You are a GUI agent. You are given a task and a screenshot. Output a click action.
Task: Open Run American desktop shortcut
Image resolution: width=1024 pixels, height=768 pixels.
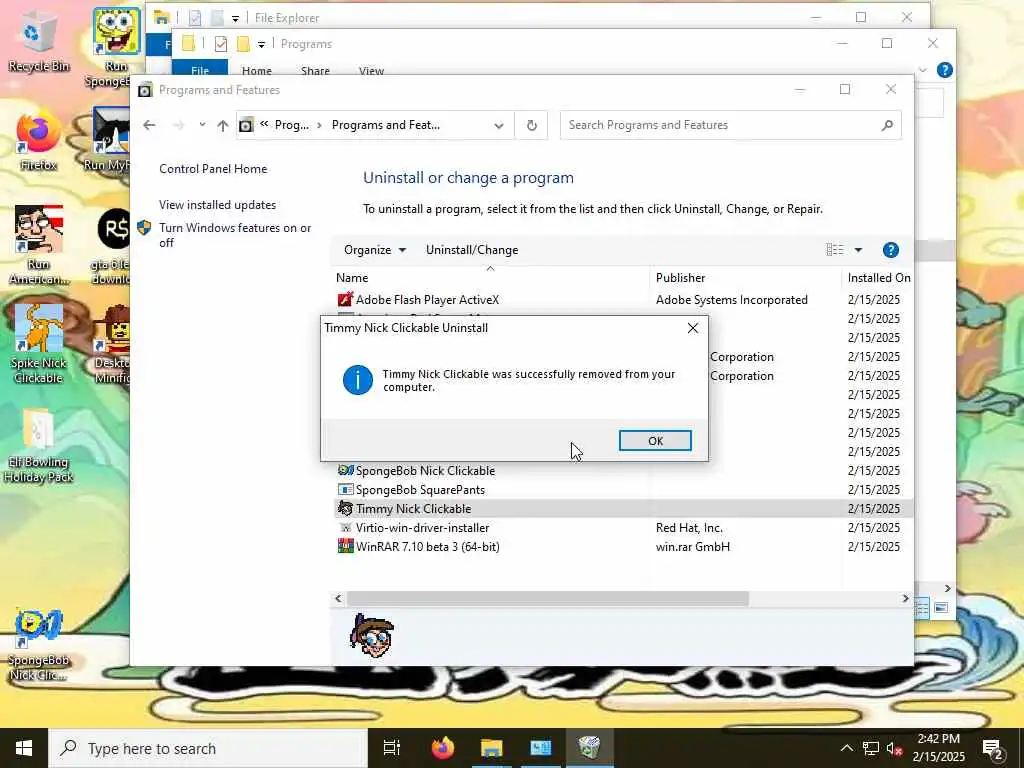[39, 245]
